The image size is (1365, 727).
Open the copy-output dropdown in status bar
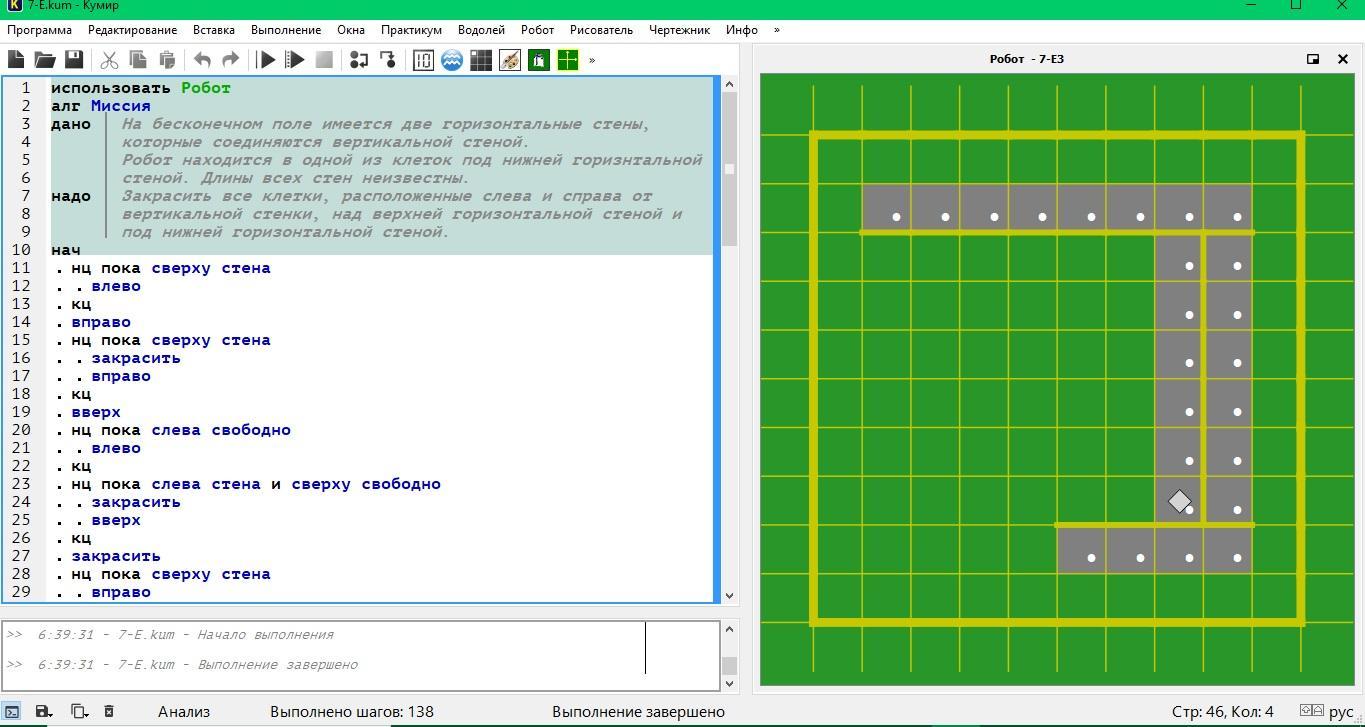click(78, 712)
